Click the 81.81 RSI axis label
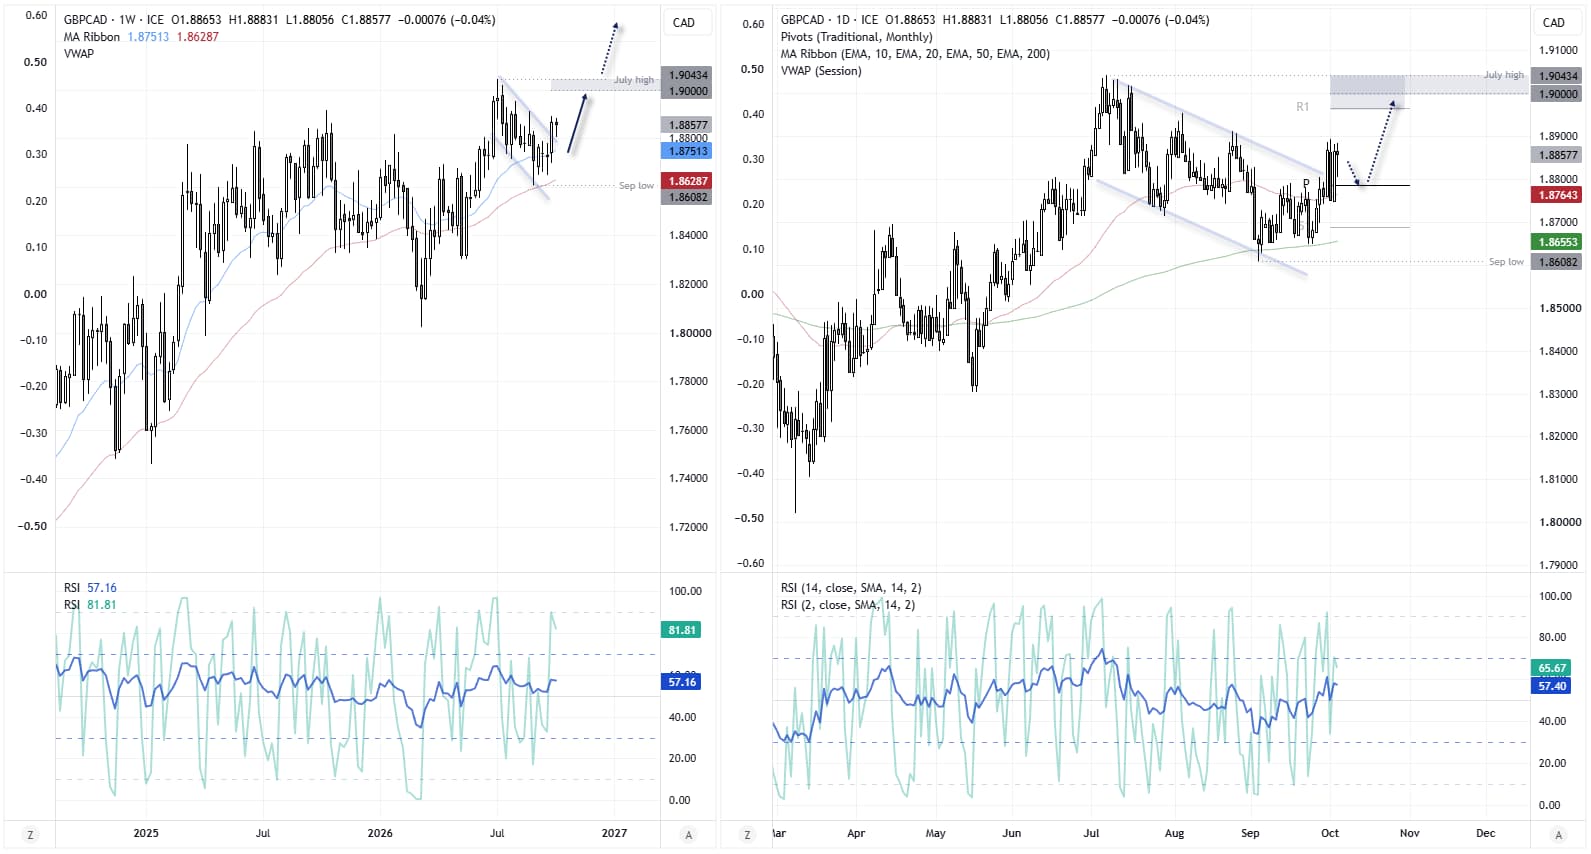This screenshot has height=854, width=1591. click(x=682, y=630)
